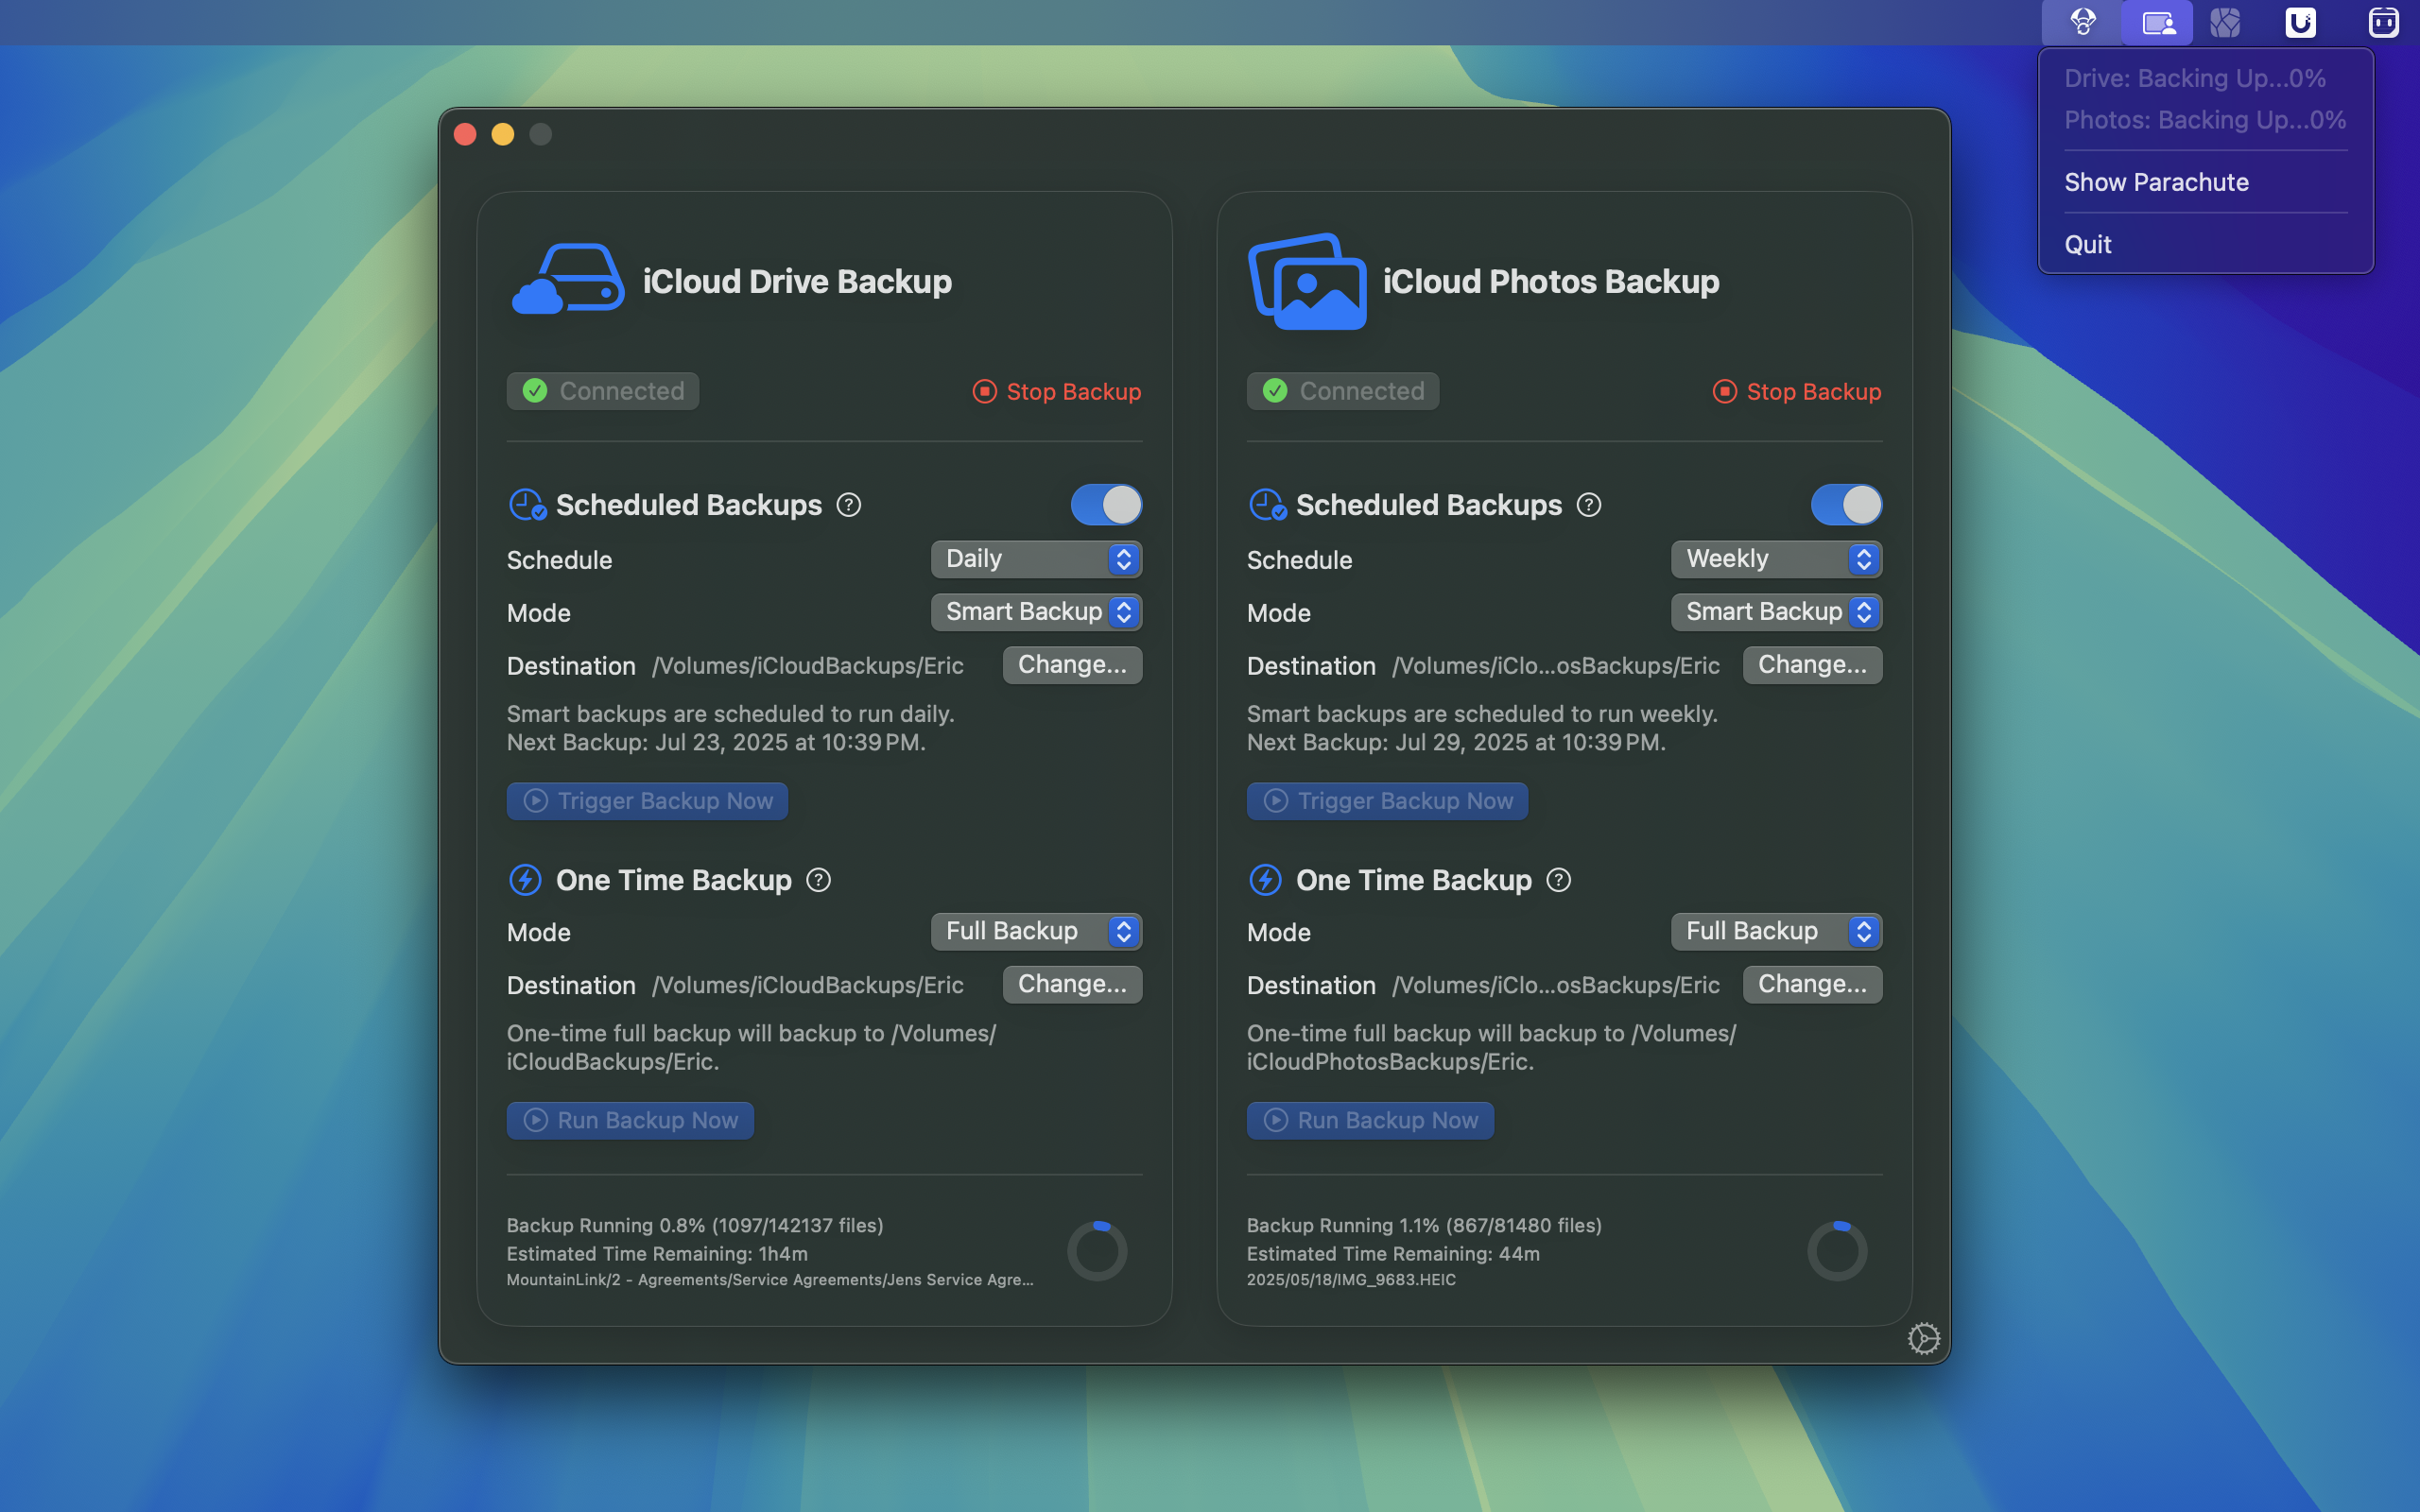Click Photos Trigger Backup Now button
This screenshot has width=2420, height=1512.
coord(1387,801)
